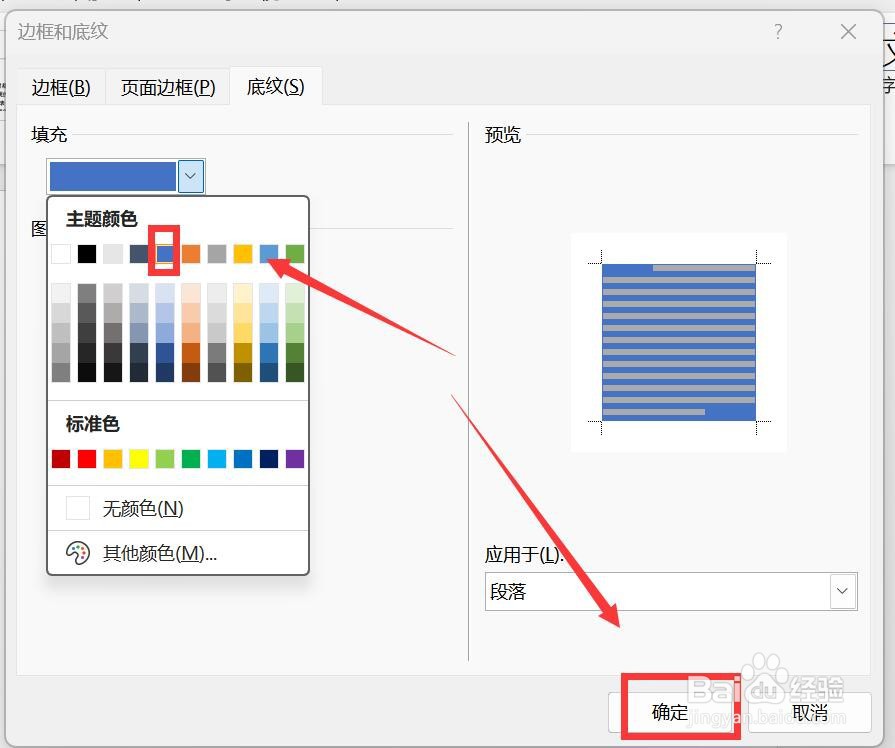Switch to the 页面边框 tab

(x=167, y=87)
